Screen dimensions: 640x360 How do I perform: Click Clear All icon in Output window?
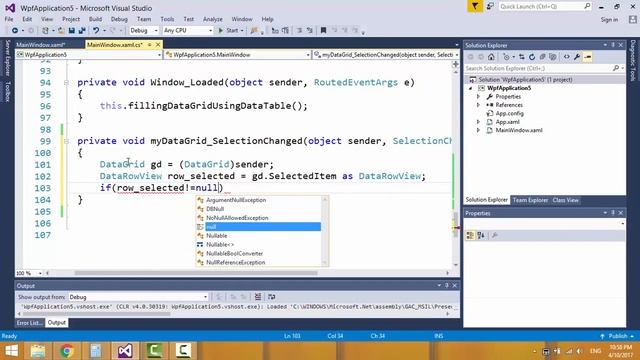[x=258, y=297]
